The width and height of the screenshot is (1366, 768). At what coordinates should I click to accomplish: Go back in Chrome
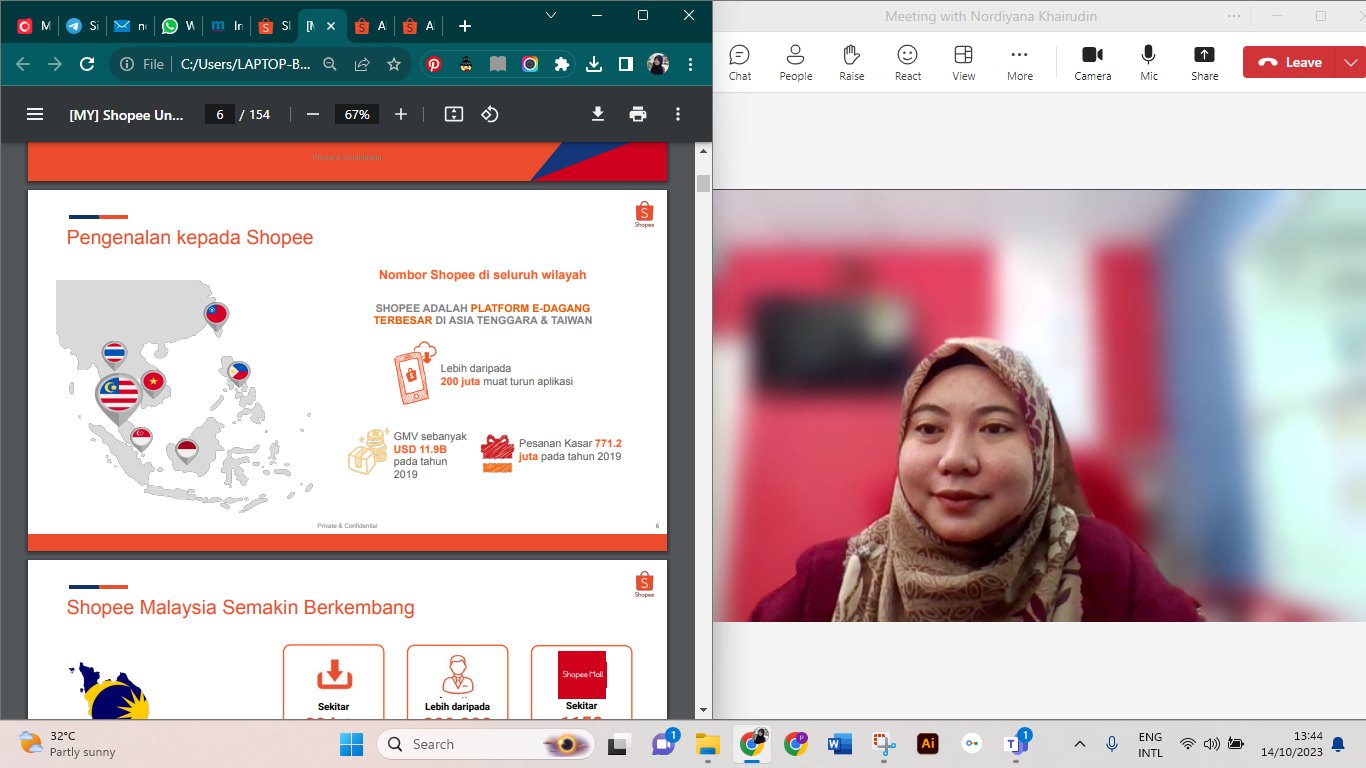(23, 64)
